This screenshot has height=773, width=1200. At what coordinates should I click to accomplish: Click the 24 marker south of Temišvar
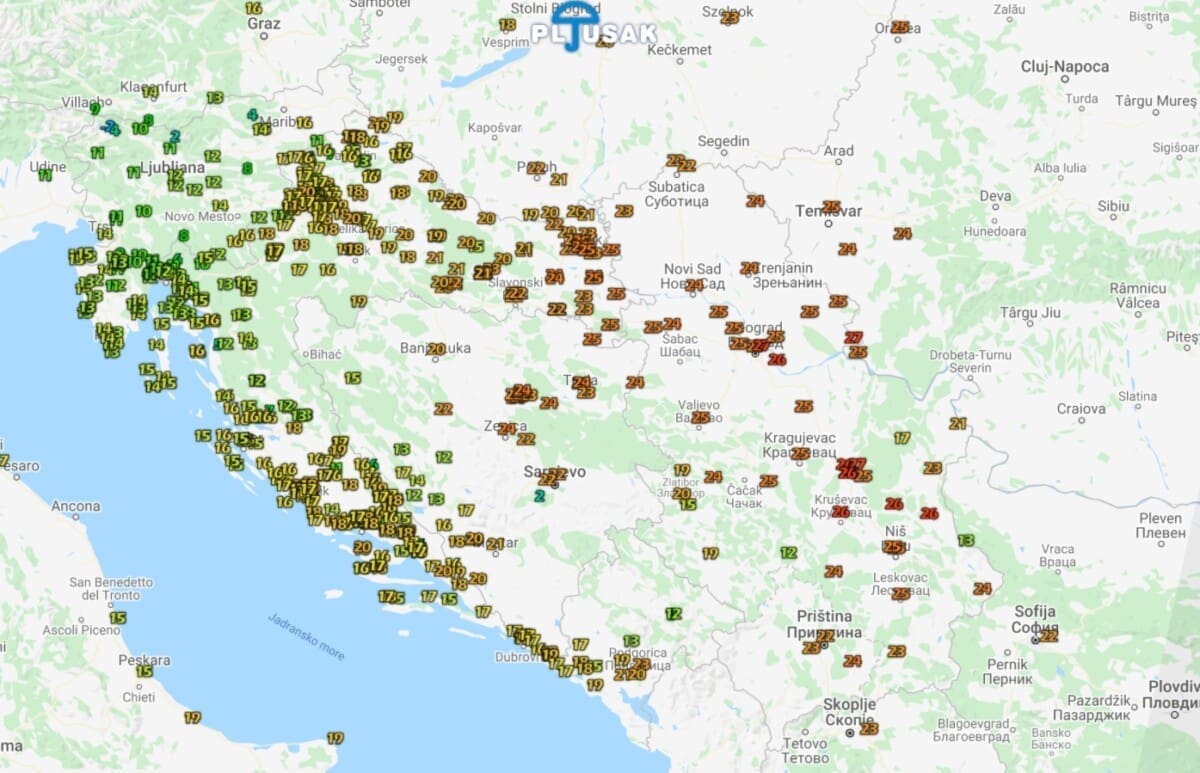click(x=847, y=249)
